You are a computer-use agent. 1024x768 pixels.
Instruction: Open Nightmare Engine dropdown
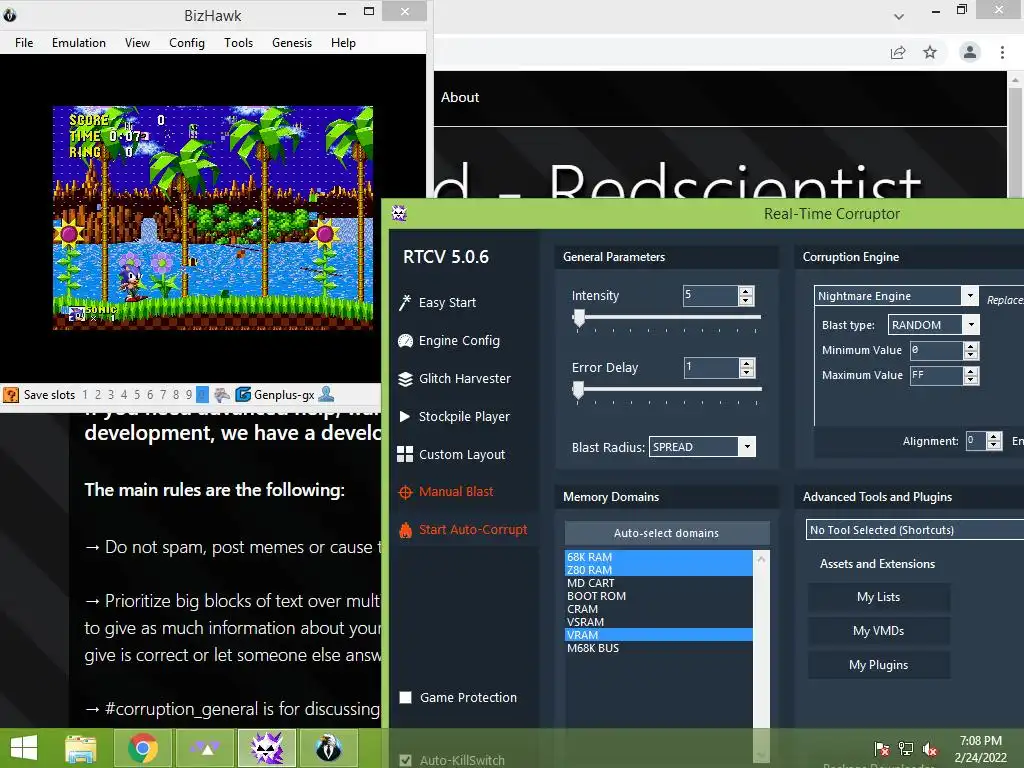[970, 296]
